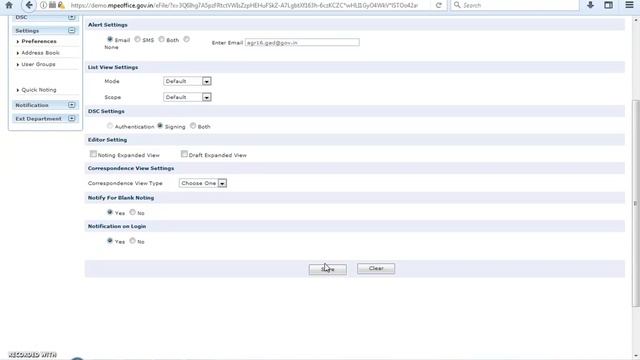Select Email alert radio button
The width and height of the screenshot is (640, 360).
(110, 39)
